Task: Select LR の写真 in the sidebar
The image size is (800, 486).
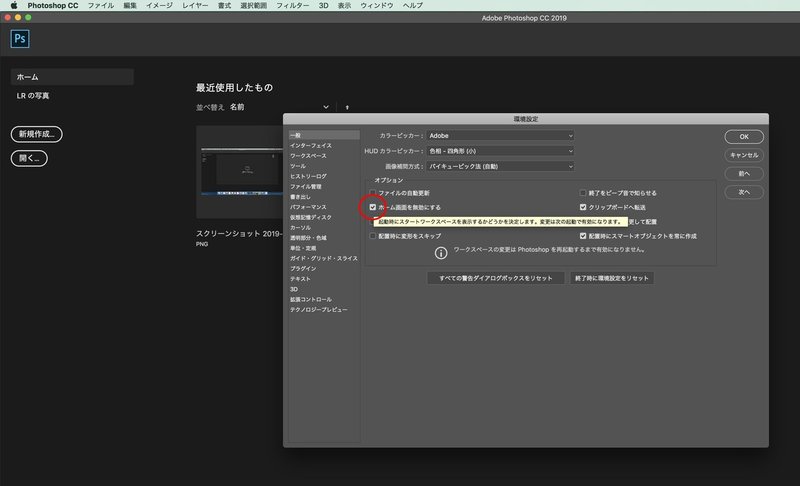Action: coord(33,96)
